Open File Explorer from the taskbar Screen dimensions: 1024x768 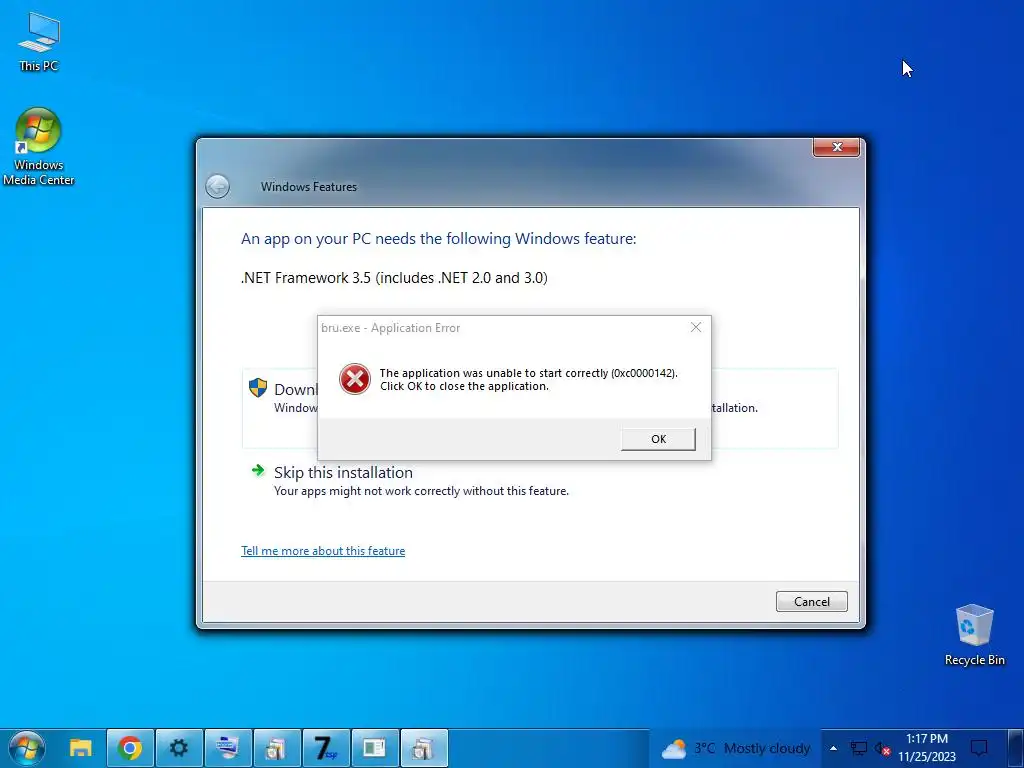(81, 748)
